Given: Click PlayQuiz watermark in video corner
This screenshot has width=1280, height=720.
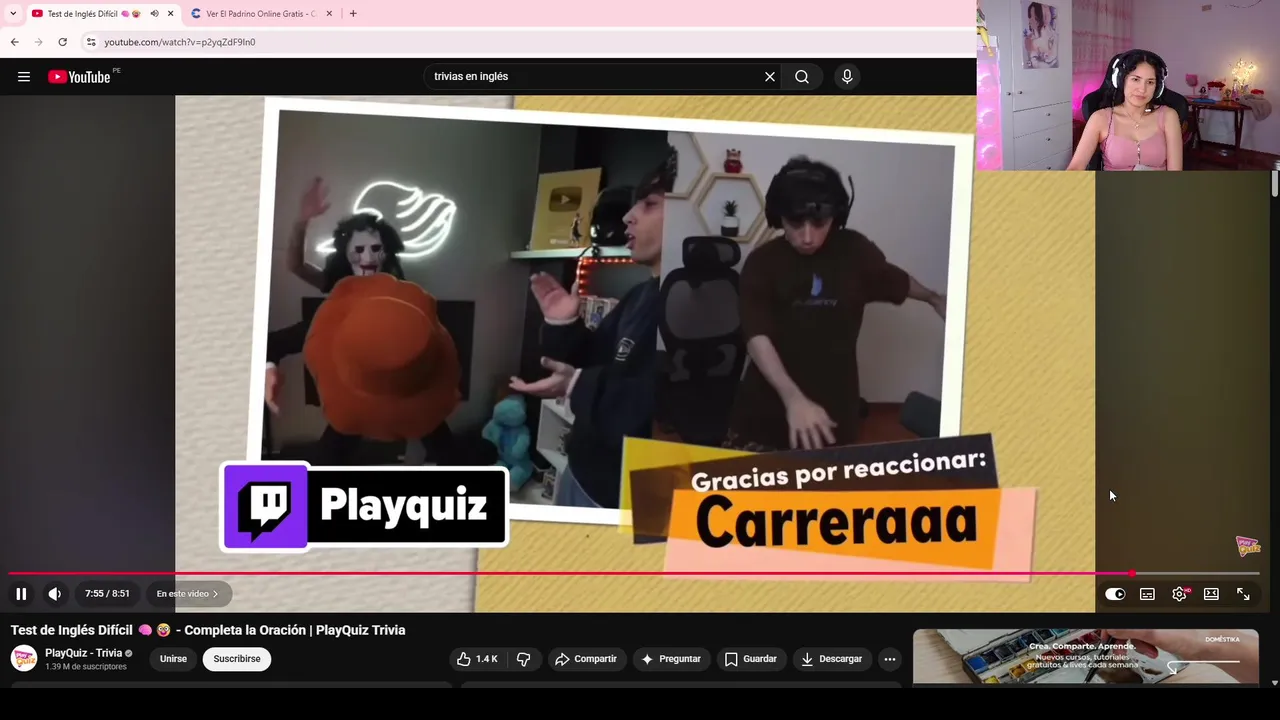Looking at the screenshot, I should (x=1248, y=546).
